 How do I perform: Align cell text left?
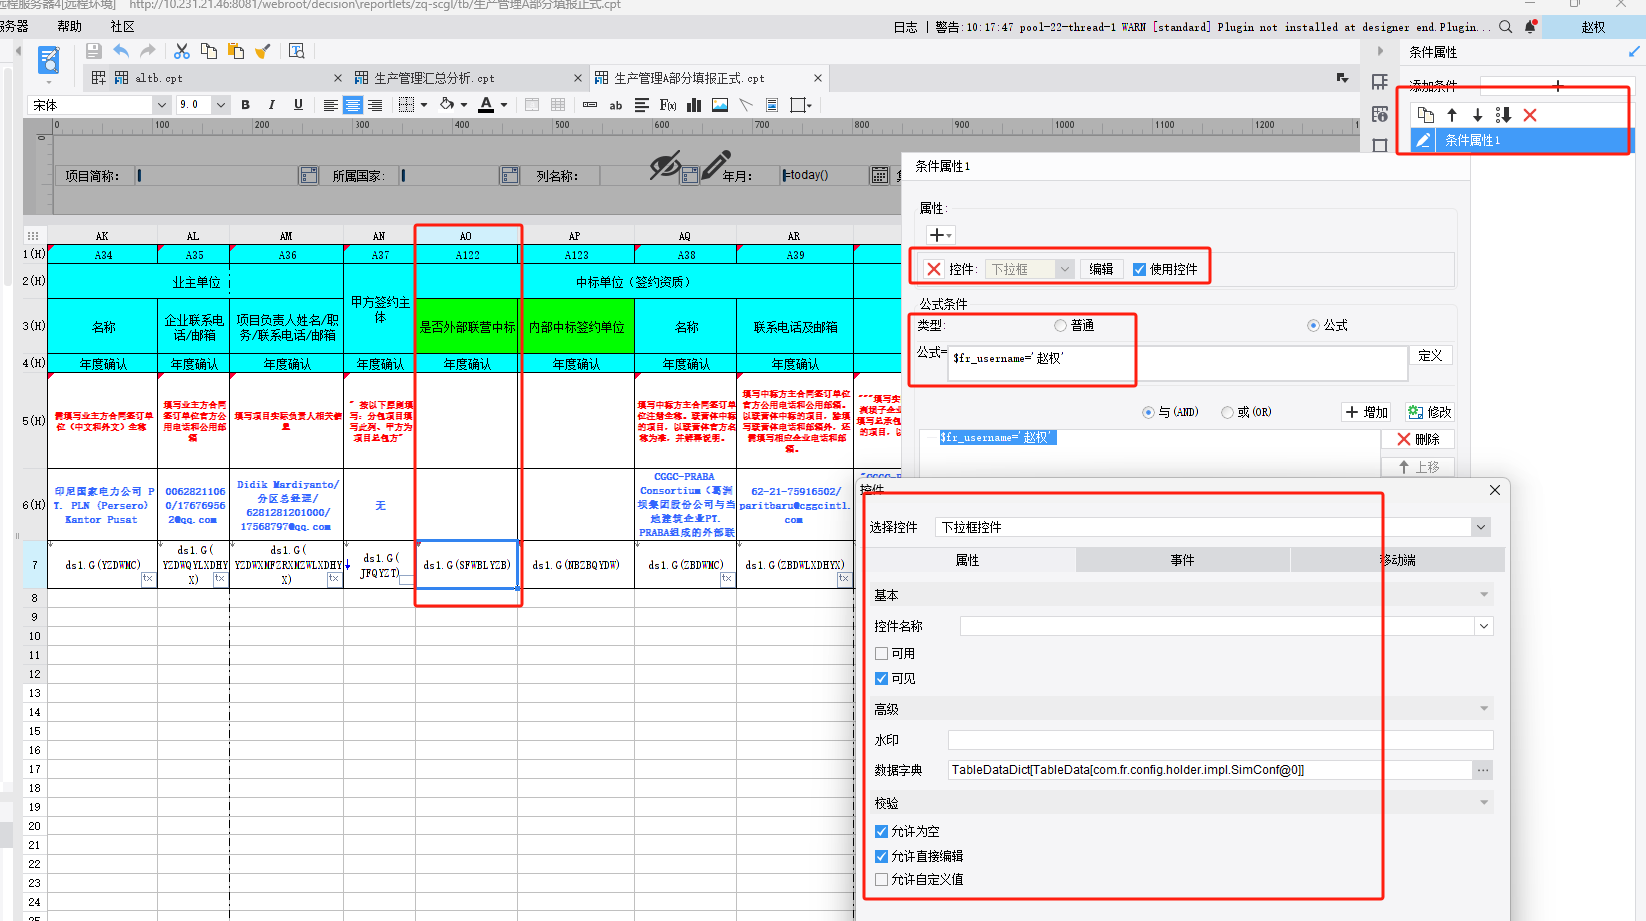[331, 105]
